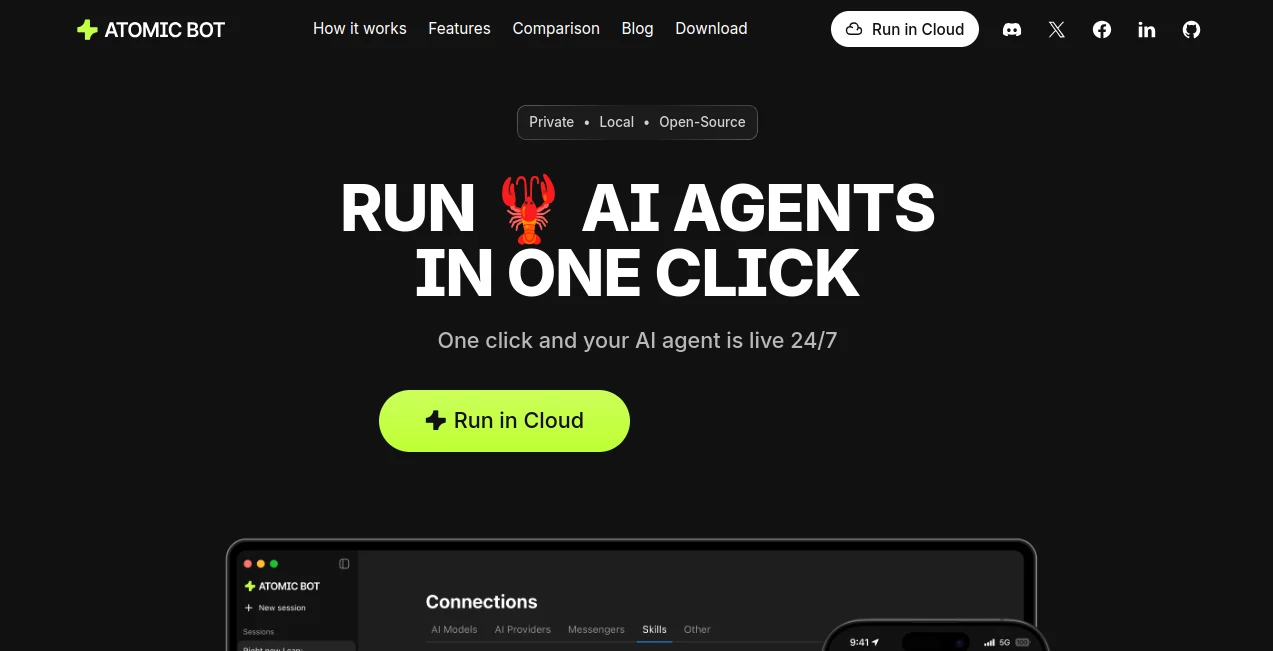Select the Messengers tab in preview

pos(596,630)
